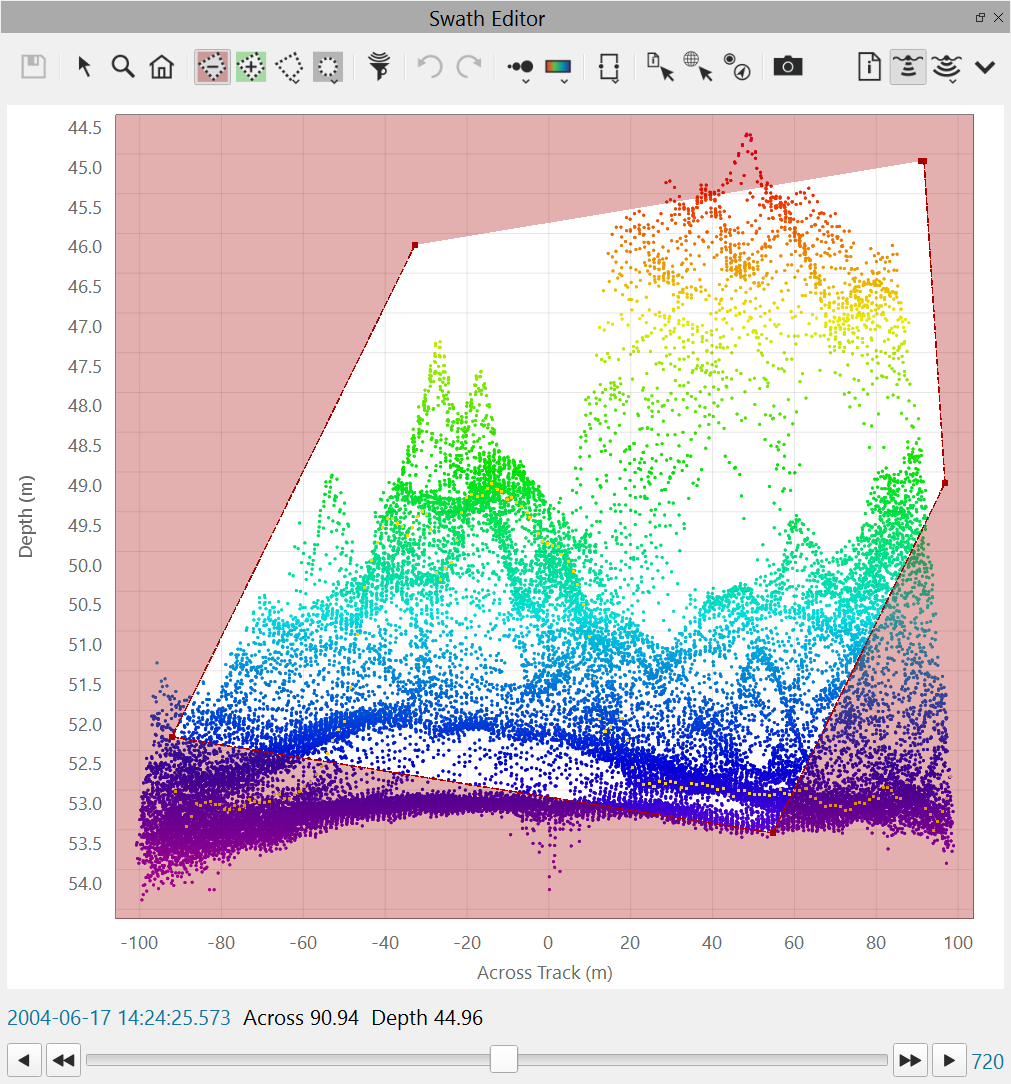Screen dimensions: 1011x1084
Task: Toggle the single swath view button
Action: (x=907, y=67)
